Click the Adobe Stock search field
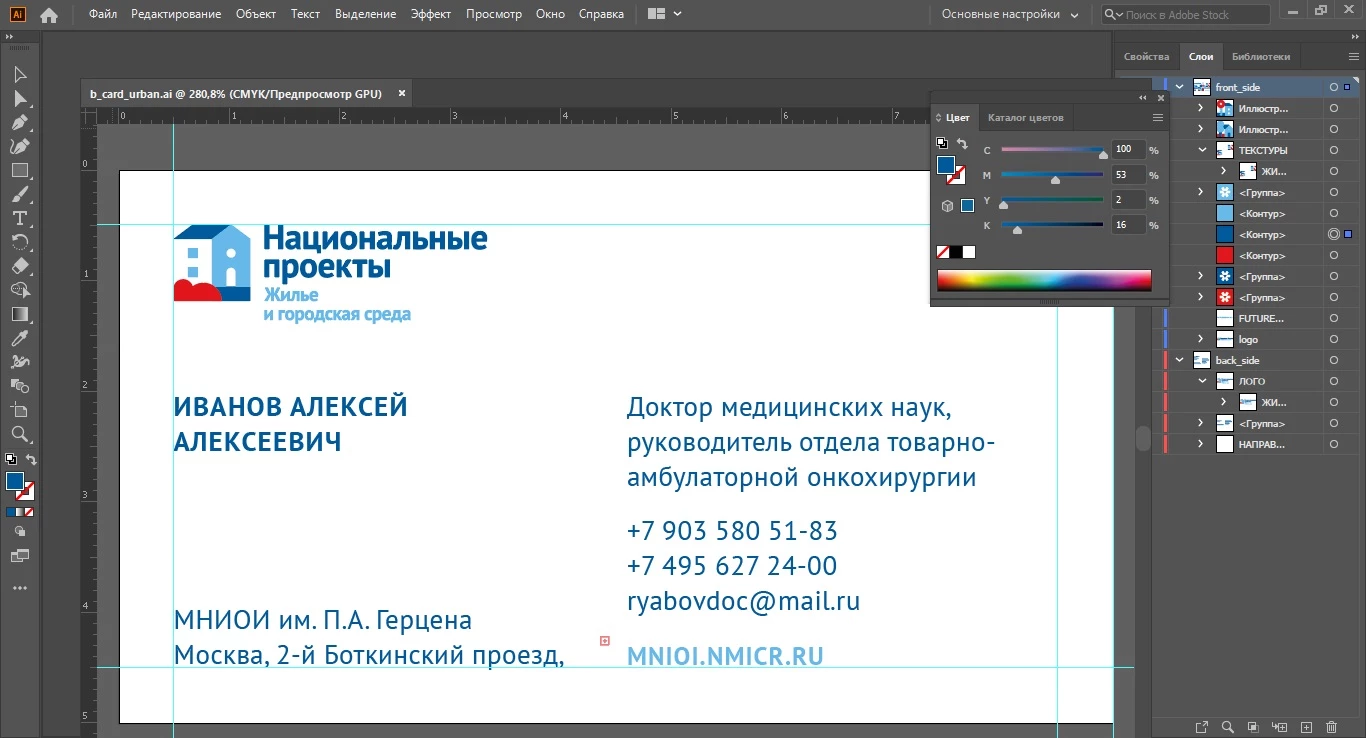Image resolution: width=1366 pixels, height=738 pixels. point(1186,14)
